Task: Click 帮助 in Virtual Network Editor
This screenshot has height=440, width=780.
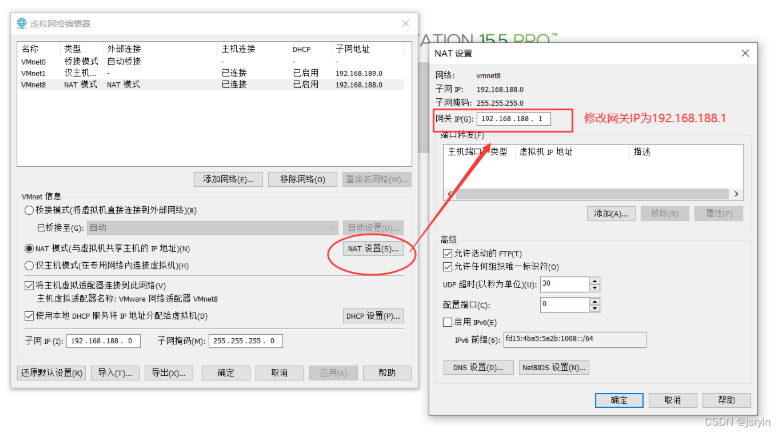Action: click(387, 373)
